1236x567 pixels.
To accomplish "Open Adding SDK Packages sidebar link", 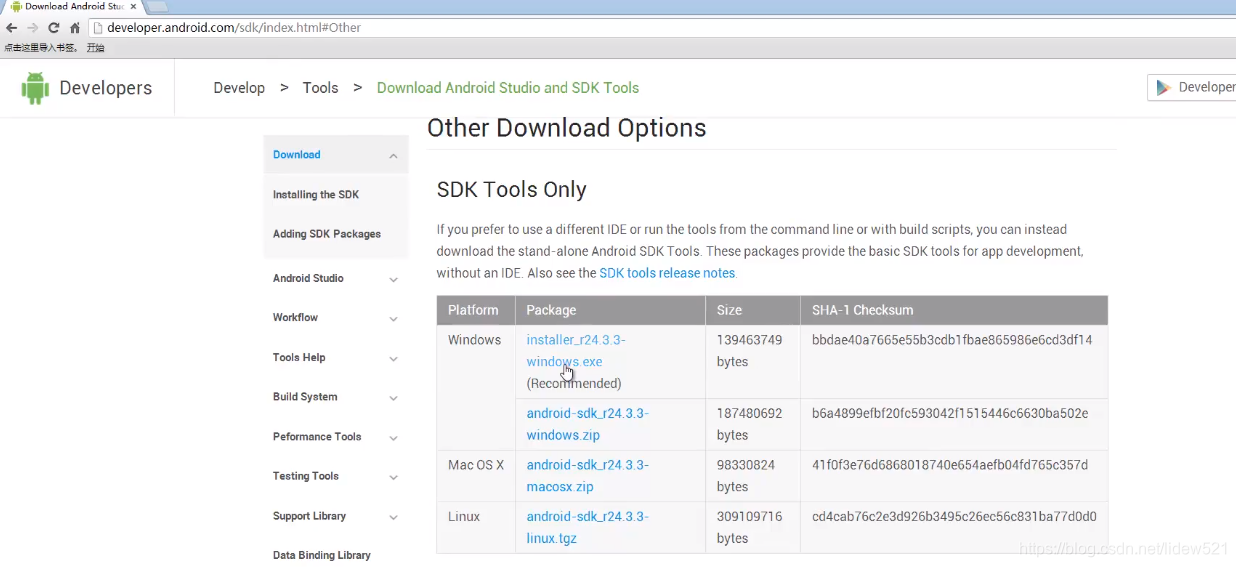I will 327,234.
